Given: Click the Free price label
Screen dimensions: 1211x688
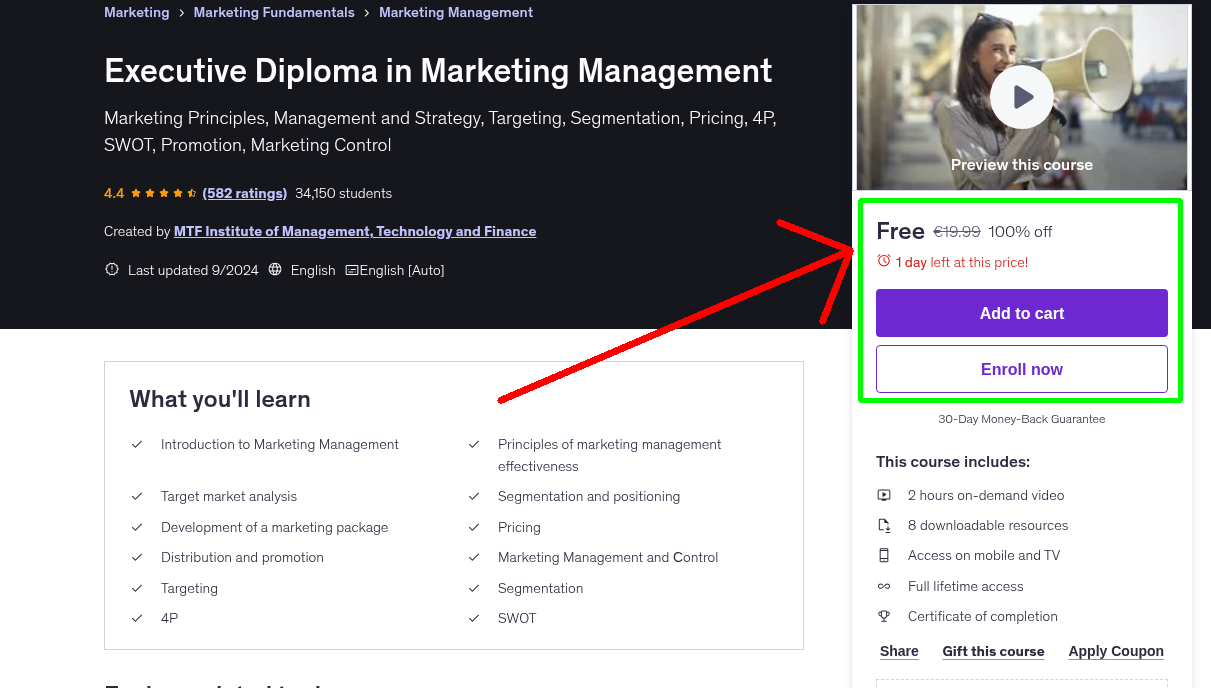Looking at the screenshot, I should coord(900,231).
